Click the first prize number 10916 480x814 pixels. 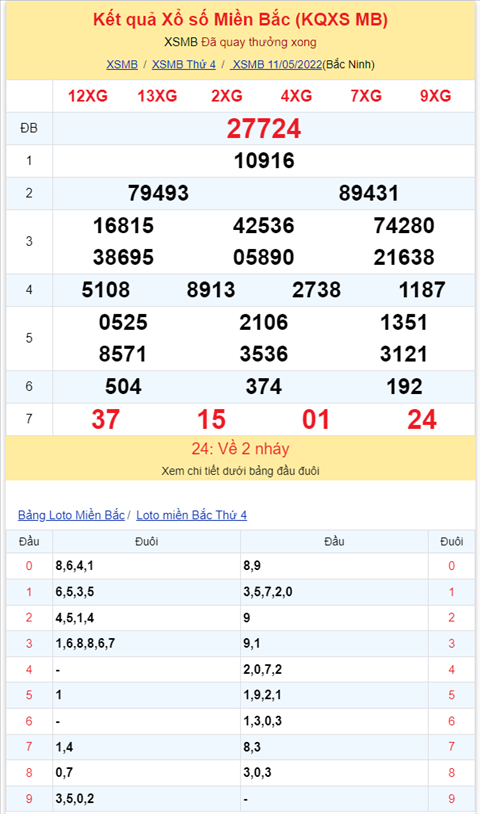(x=264, y=161)
